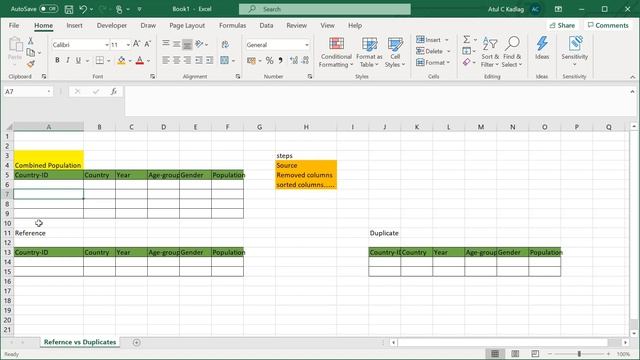Open the Comments pane
This screenshot has width=640, height=360.
[608, 25]
